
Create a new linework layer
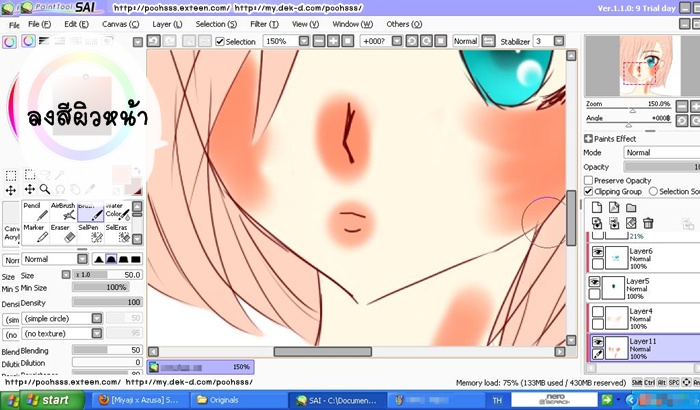point(614,207)
